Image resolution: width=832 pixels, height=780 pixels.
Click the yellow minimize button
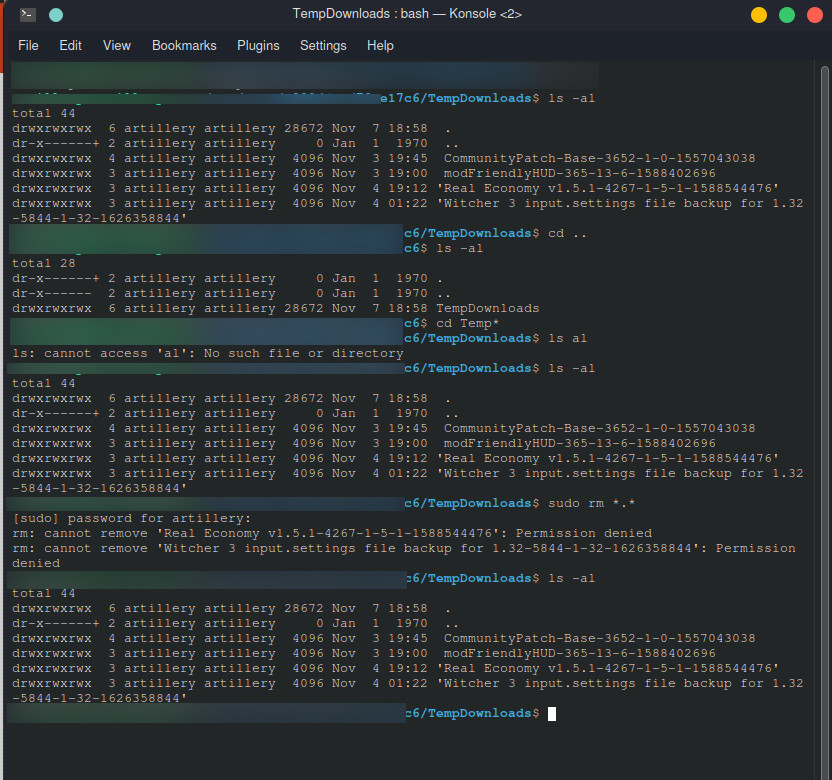(759, 15)
